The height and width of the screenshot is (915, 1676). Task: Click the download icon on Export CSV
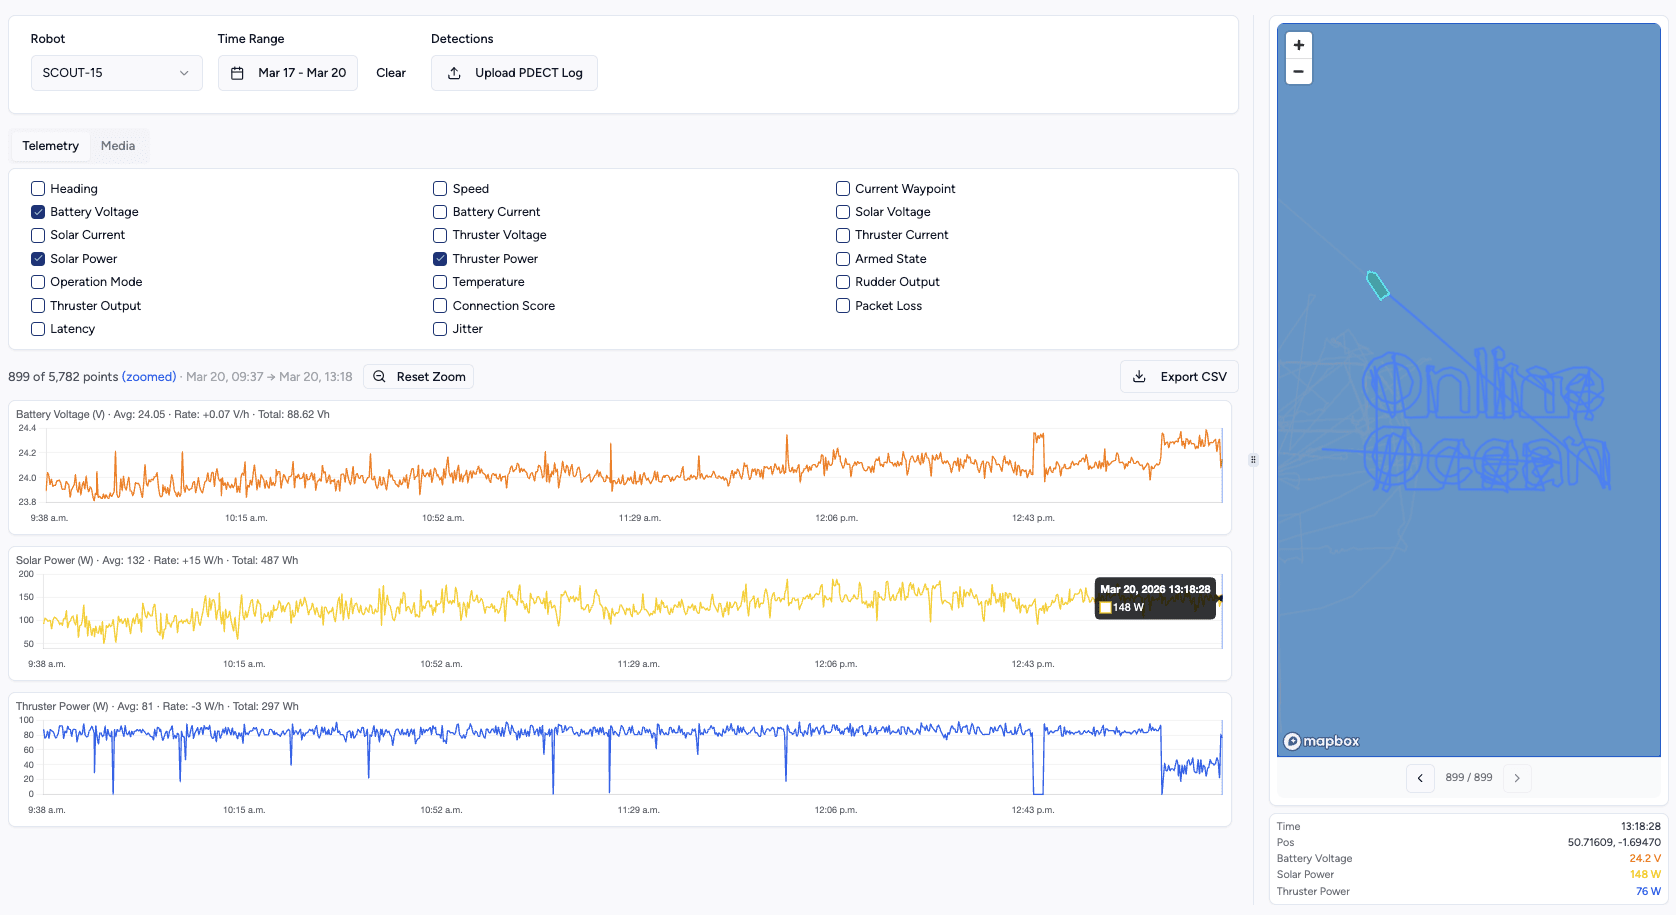pyautogui.click(x=1139, y=376)
